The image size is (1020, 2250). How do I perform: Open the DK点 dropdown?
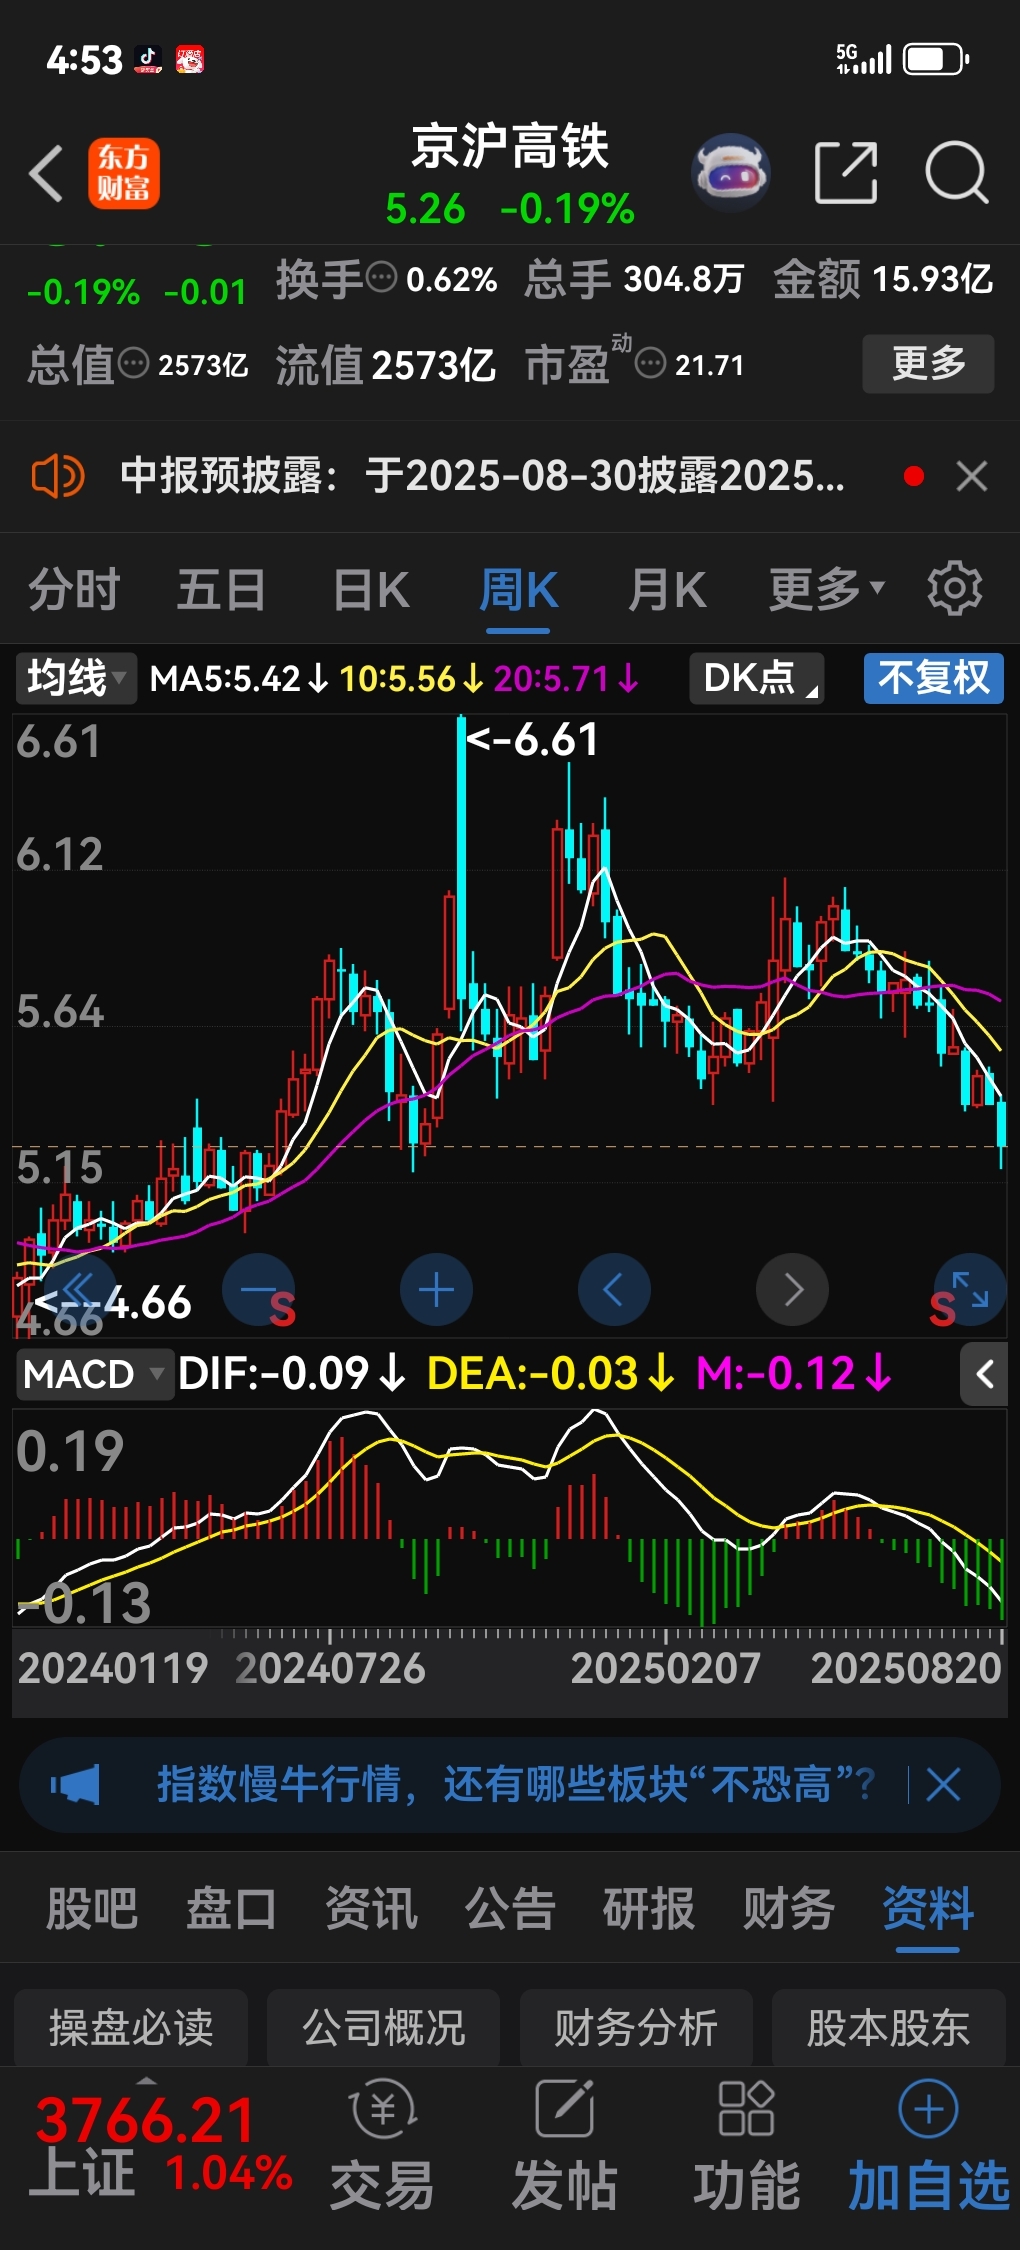click(x=757, y=678)
